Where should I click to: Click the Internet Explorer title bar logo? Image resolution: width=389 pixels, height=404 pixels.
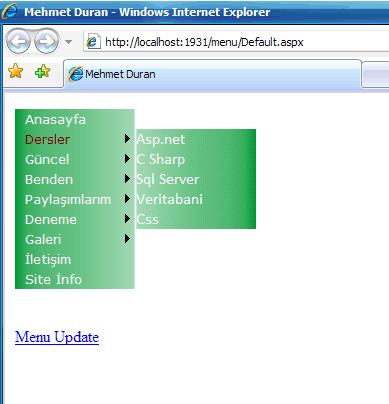tap(9, 12)
